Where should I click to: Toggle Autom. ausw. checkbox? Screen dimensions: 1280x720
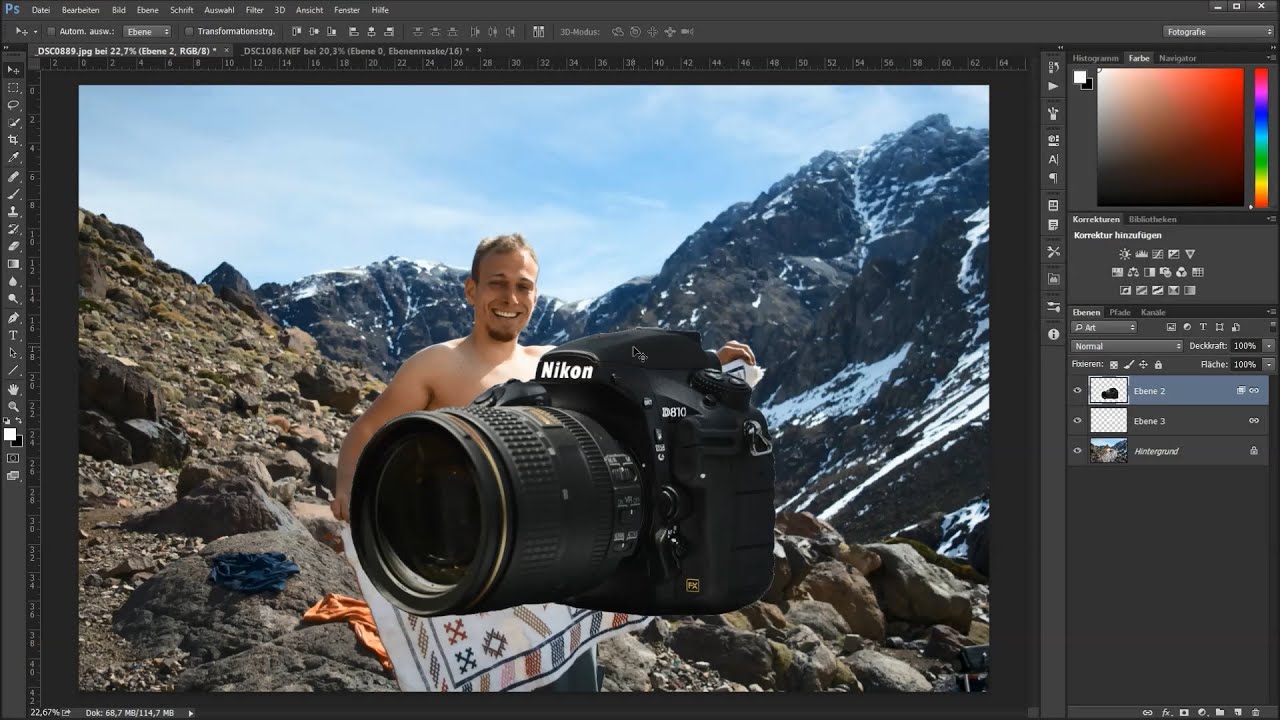pyautogui.click(x=51, y=32)
